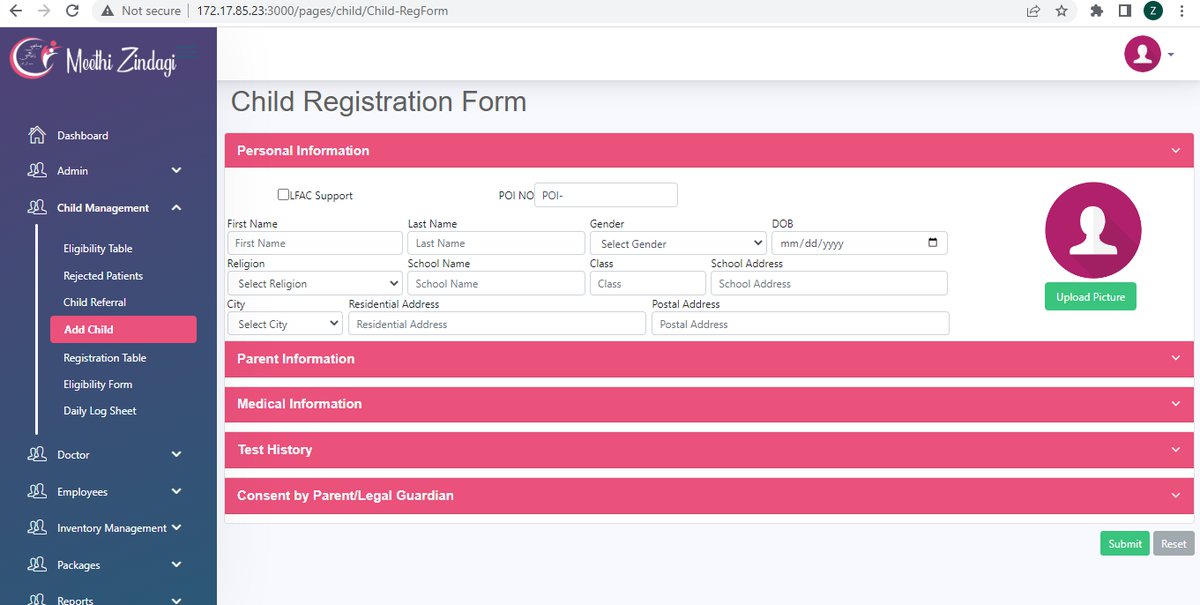This screenshot has height=605, width=1200.
Task: Open the browser extensions puzzle icon
Action: coord(1097,11)
